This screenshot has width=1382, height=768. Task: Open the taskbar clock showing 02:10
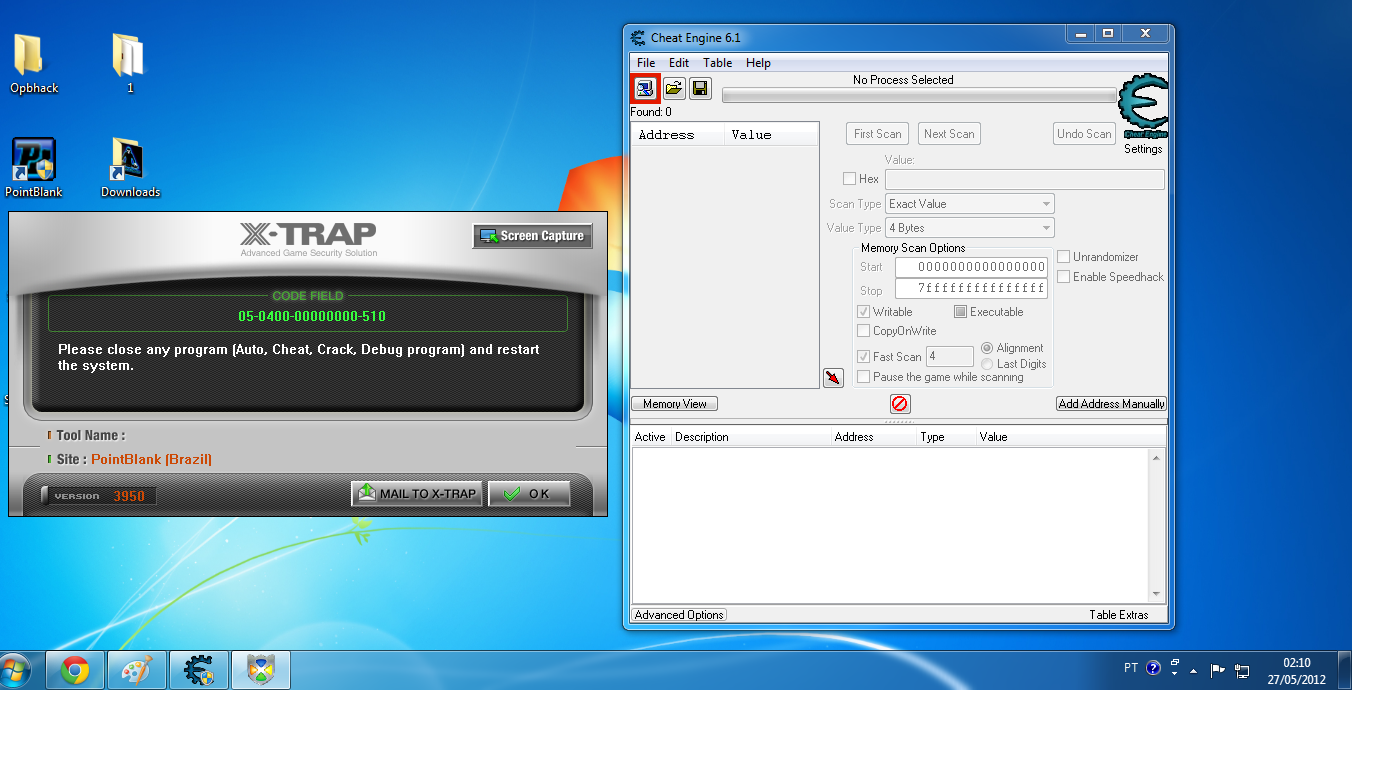click(1296, 670)
